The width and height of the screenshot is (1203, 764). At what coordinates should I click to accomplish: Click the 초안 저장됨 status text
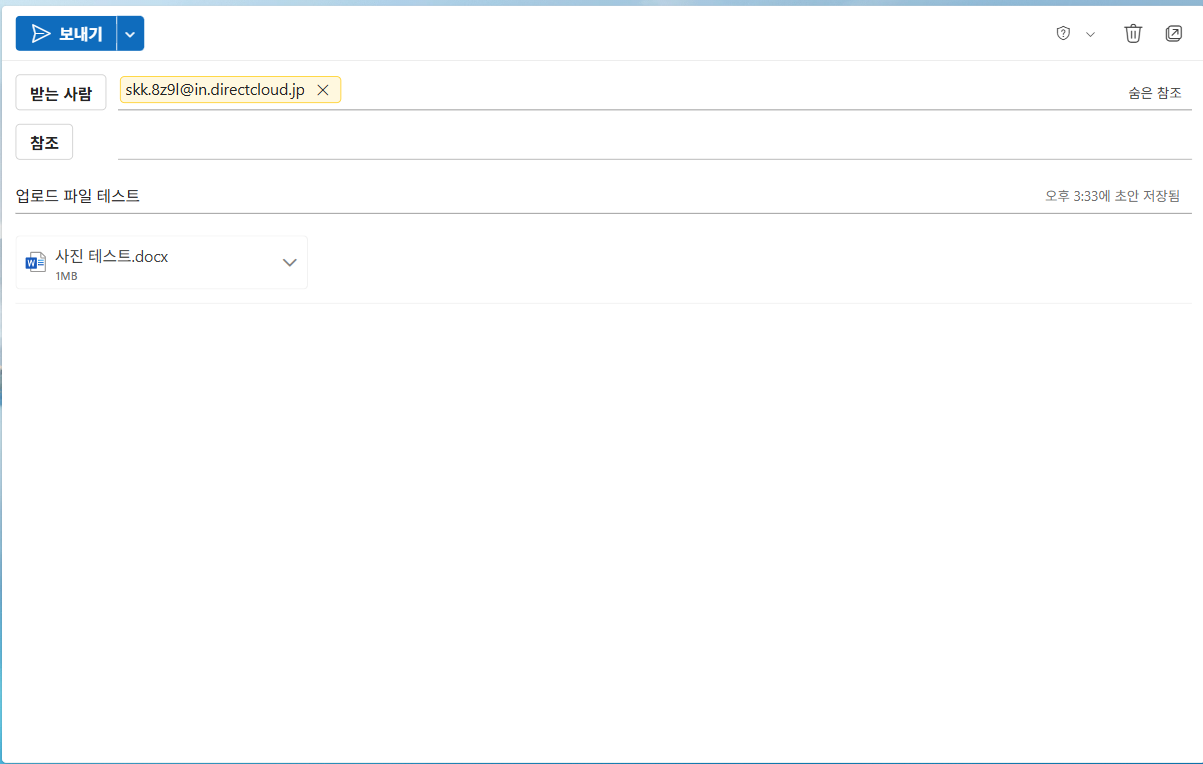click(x=1112, y=196)
